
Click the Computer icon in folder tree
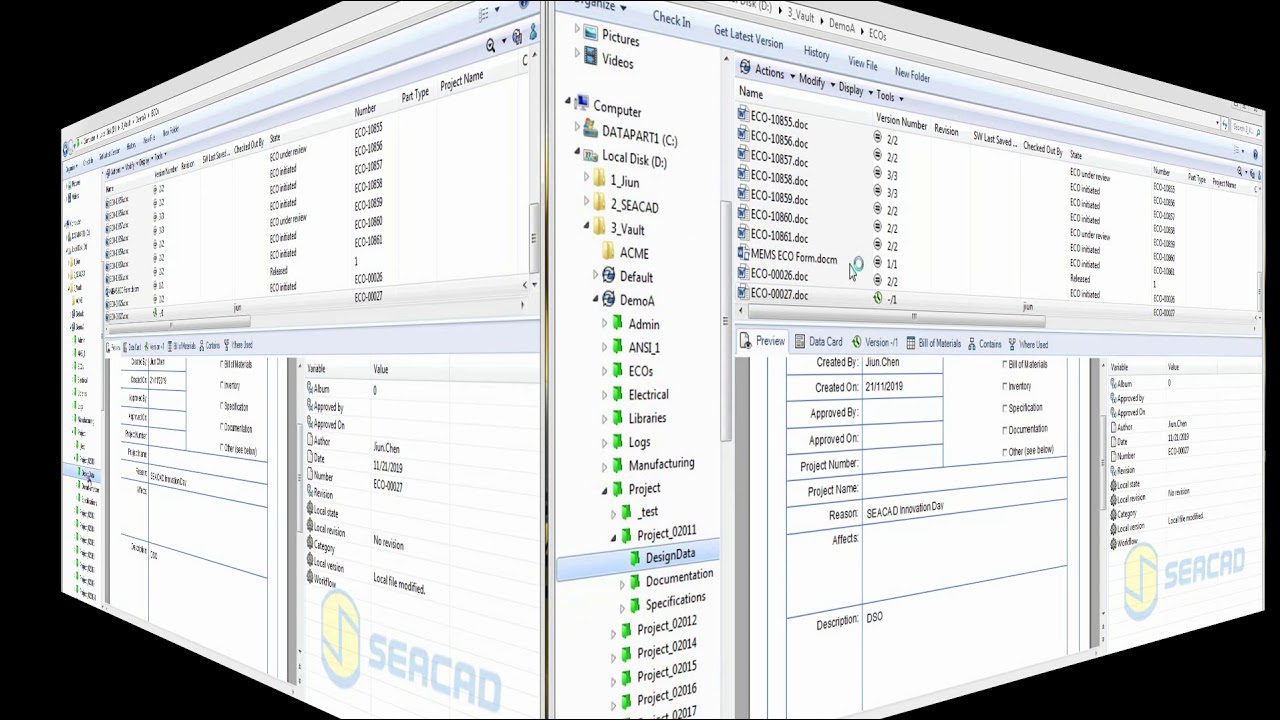pyautogui.click(x=581, y=105)
